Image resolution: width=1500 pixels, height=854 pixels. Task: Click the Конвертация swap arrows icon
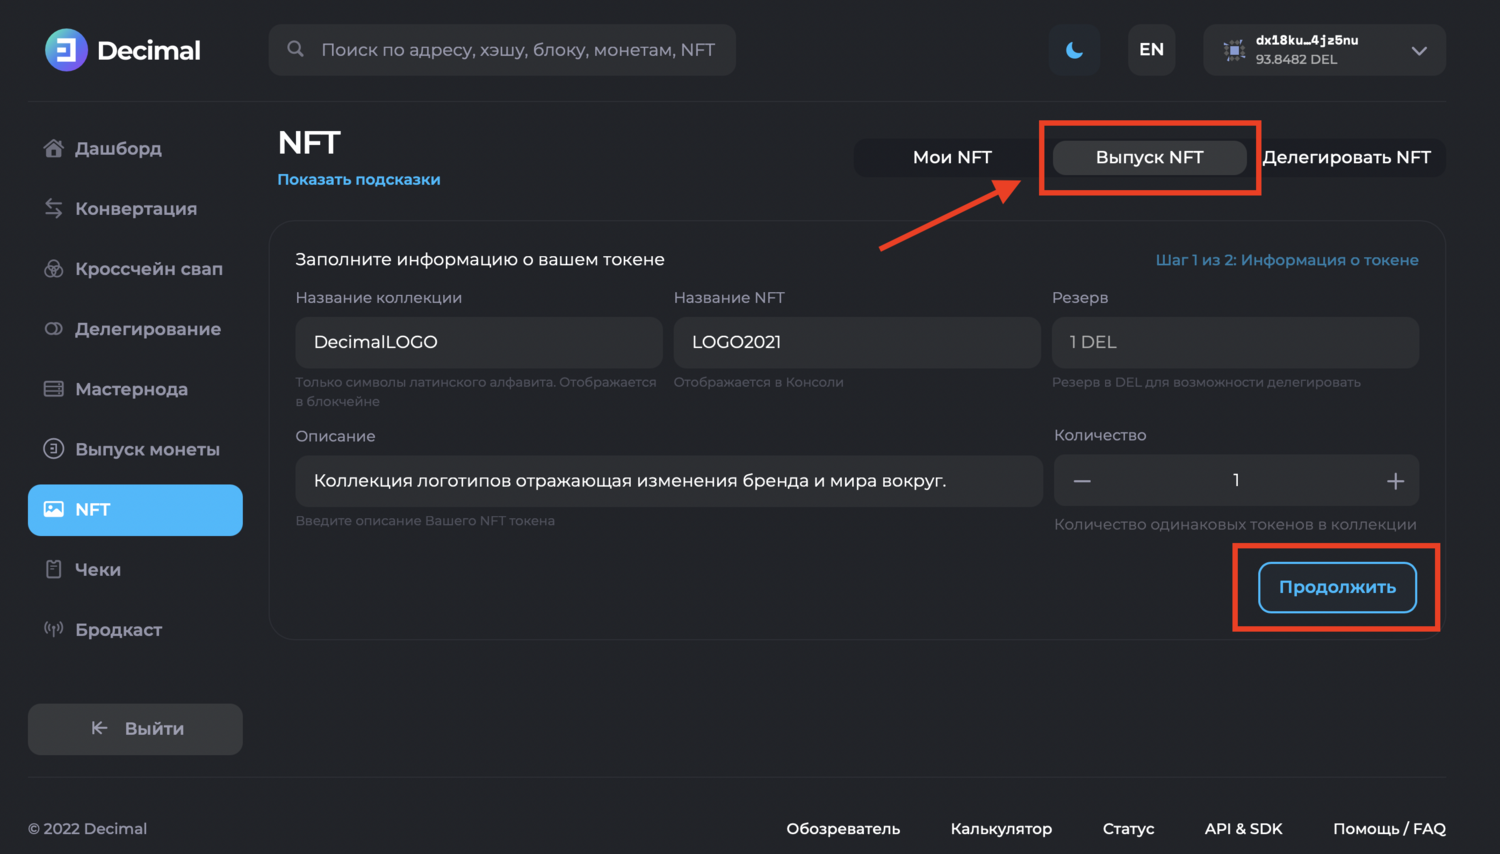tap(54, 208)
